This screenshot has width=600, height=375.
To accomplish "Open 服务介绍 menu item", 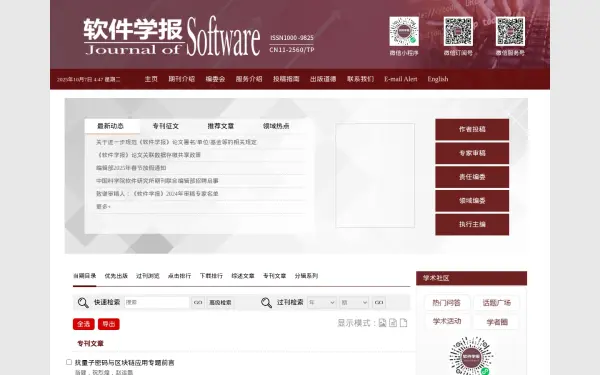I will tap(249, 79).
